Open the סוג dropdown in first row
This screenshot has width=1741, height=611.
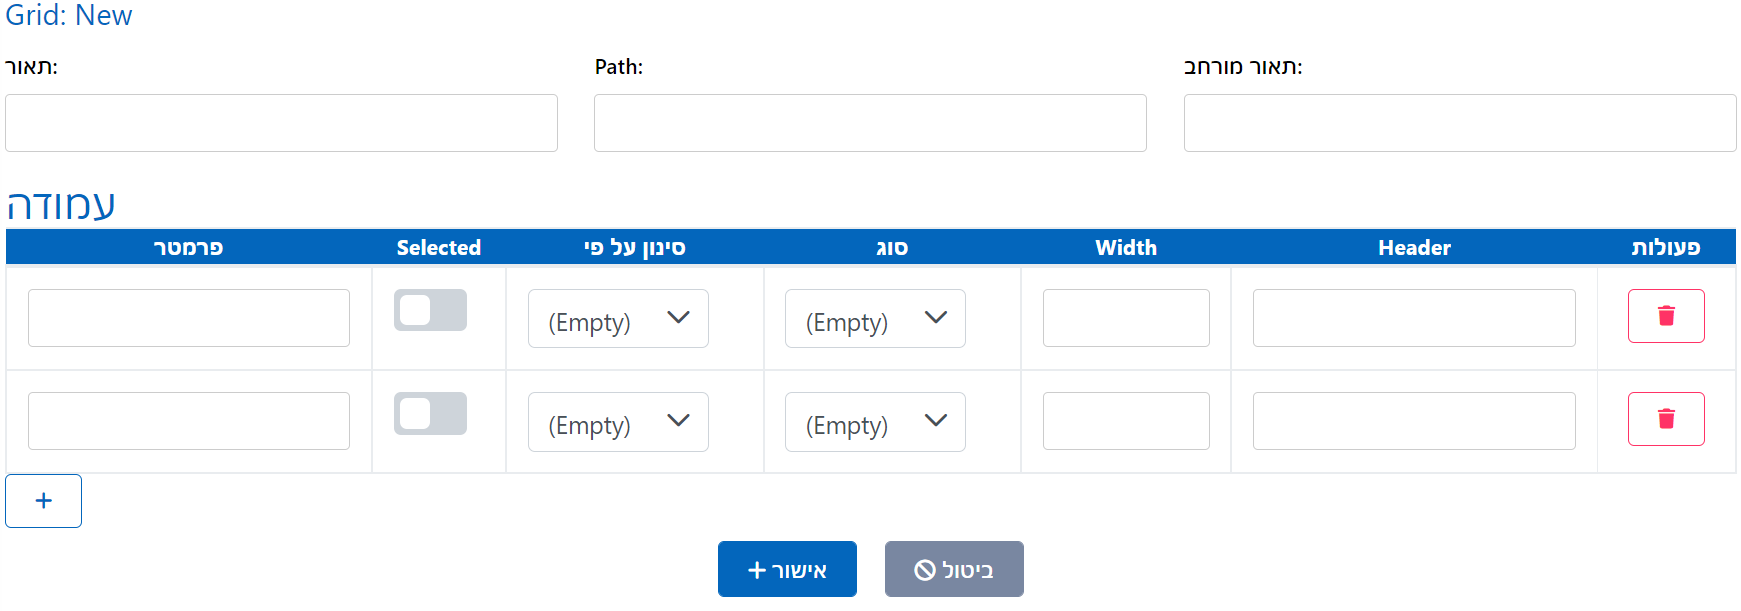point(874,318)
